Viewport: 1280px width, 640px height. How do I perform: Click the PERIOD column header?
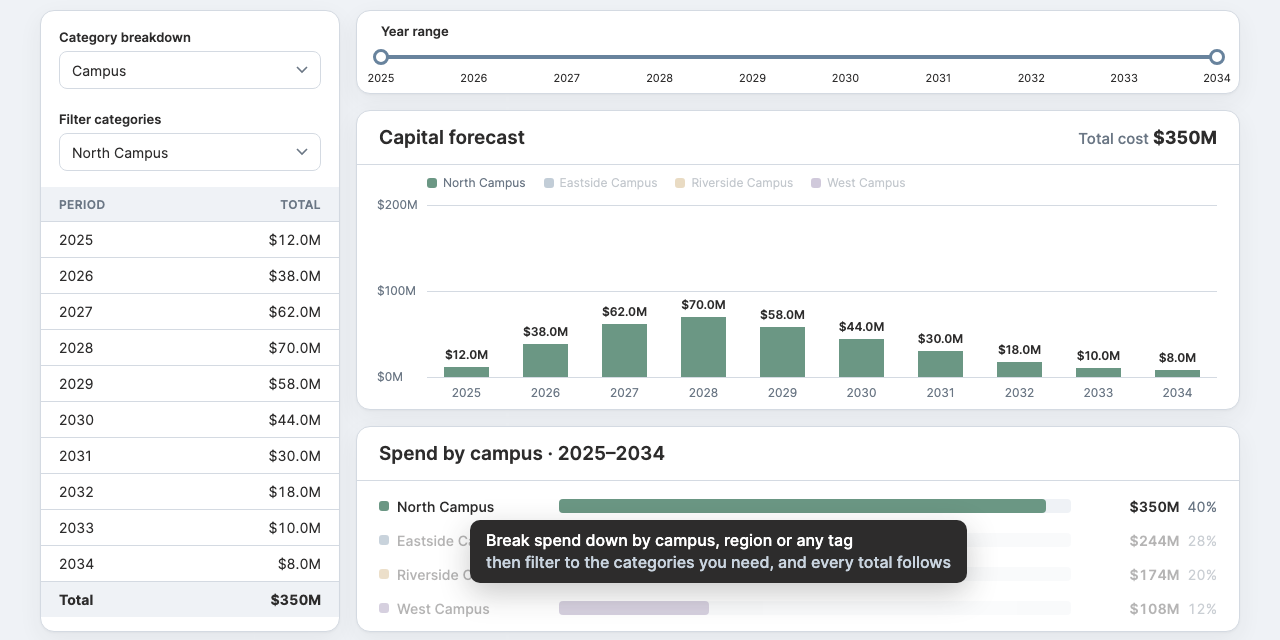click(82, 205)
